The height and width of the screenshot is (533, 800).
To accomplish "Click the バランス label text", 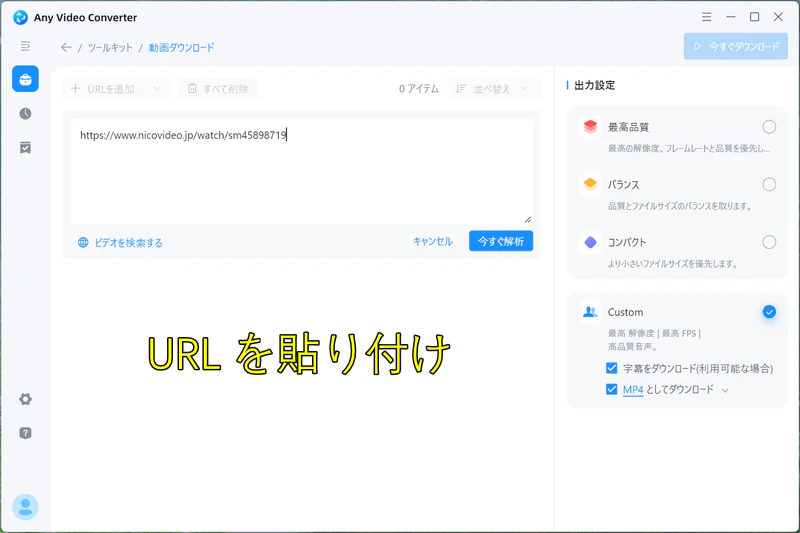I will pos(623,185).
